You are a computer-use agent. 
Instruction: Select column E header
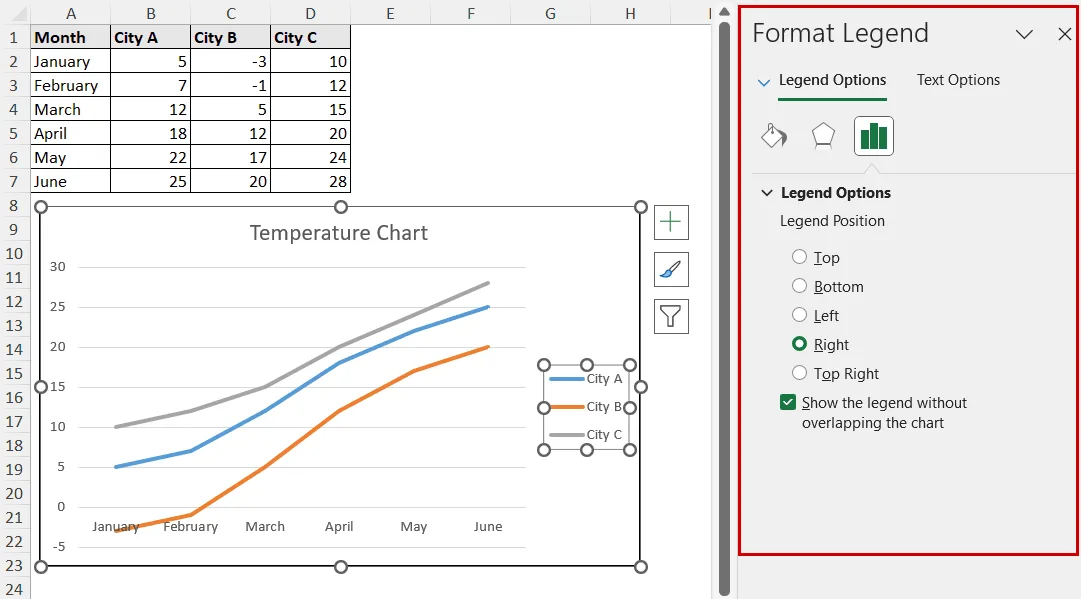[x=390, y=14]
